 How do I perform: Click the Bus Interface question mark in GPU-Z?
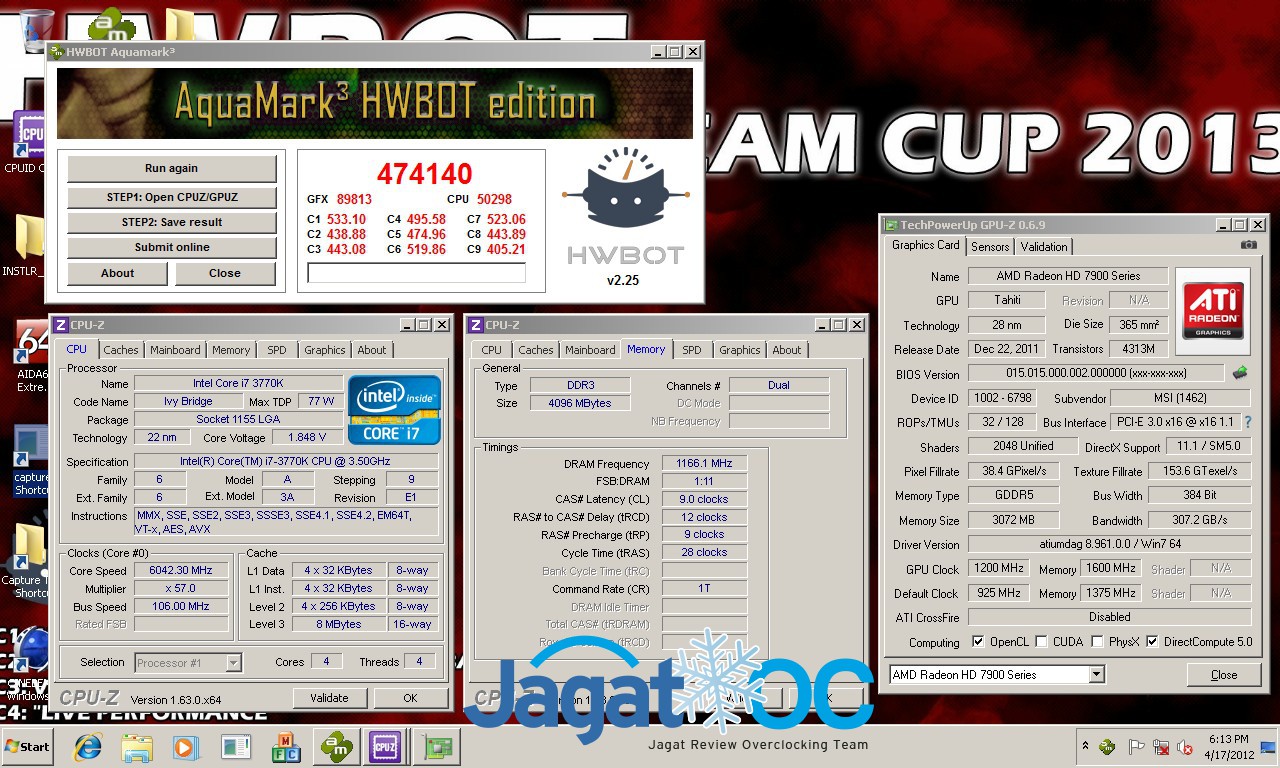pyautogui.click(x=1248, y=422)
